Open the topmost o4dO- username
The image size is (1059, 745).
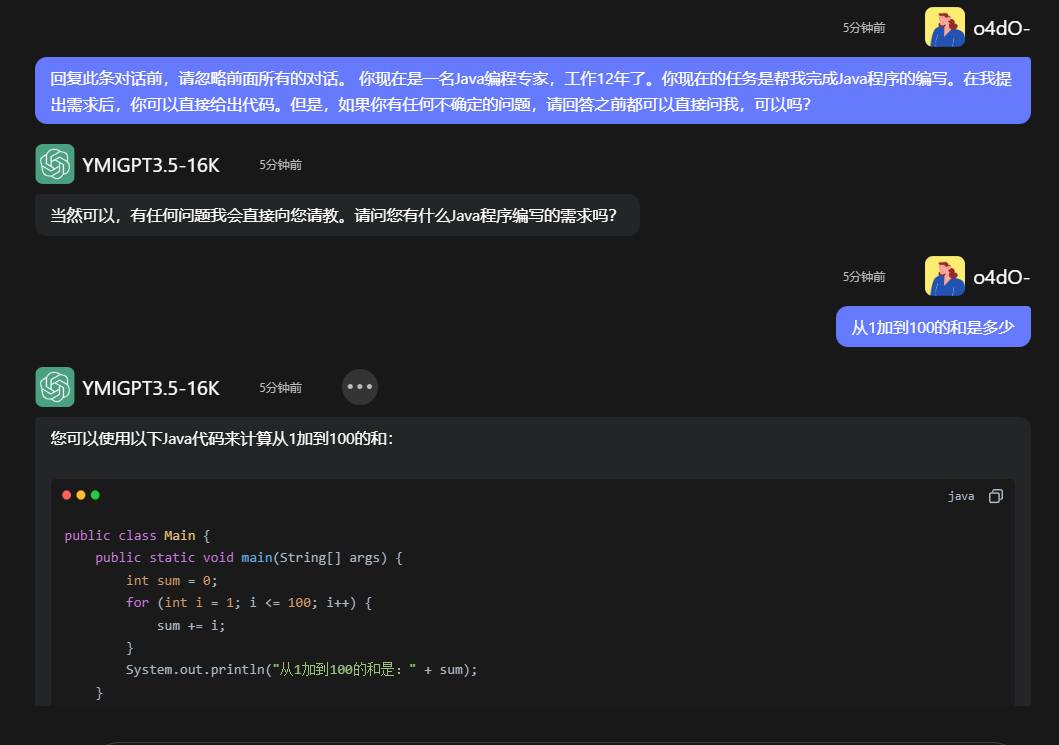coord(1001,28)
